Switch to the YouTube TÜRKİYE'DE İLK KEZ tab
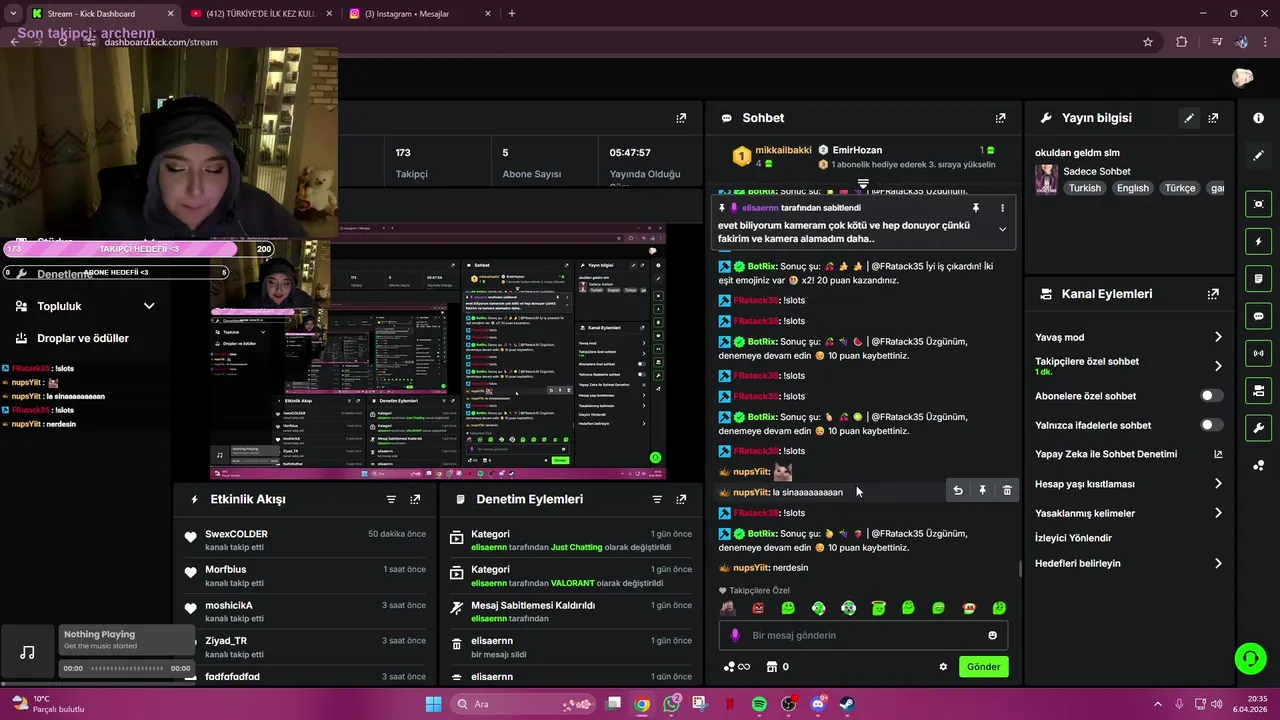 (x=260, y=14)
